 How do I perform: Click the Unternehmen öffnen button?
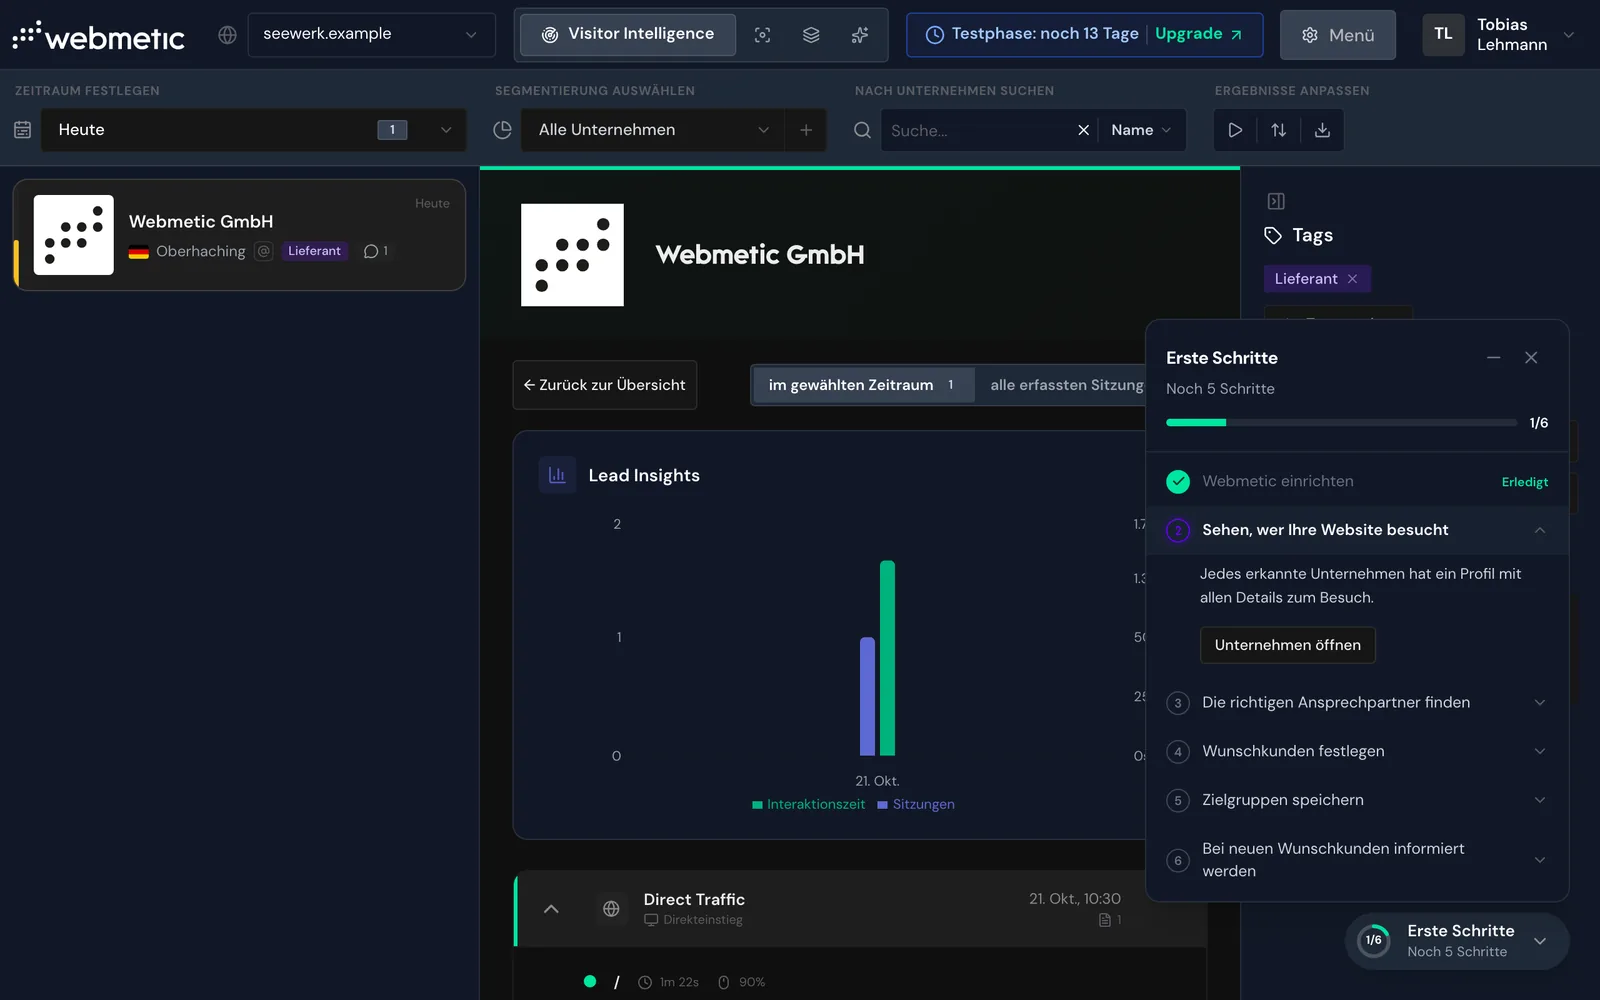click(1287, 645)
